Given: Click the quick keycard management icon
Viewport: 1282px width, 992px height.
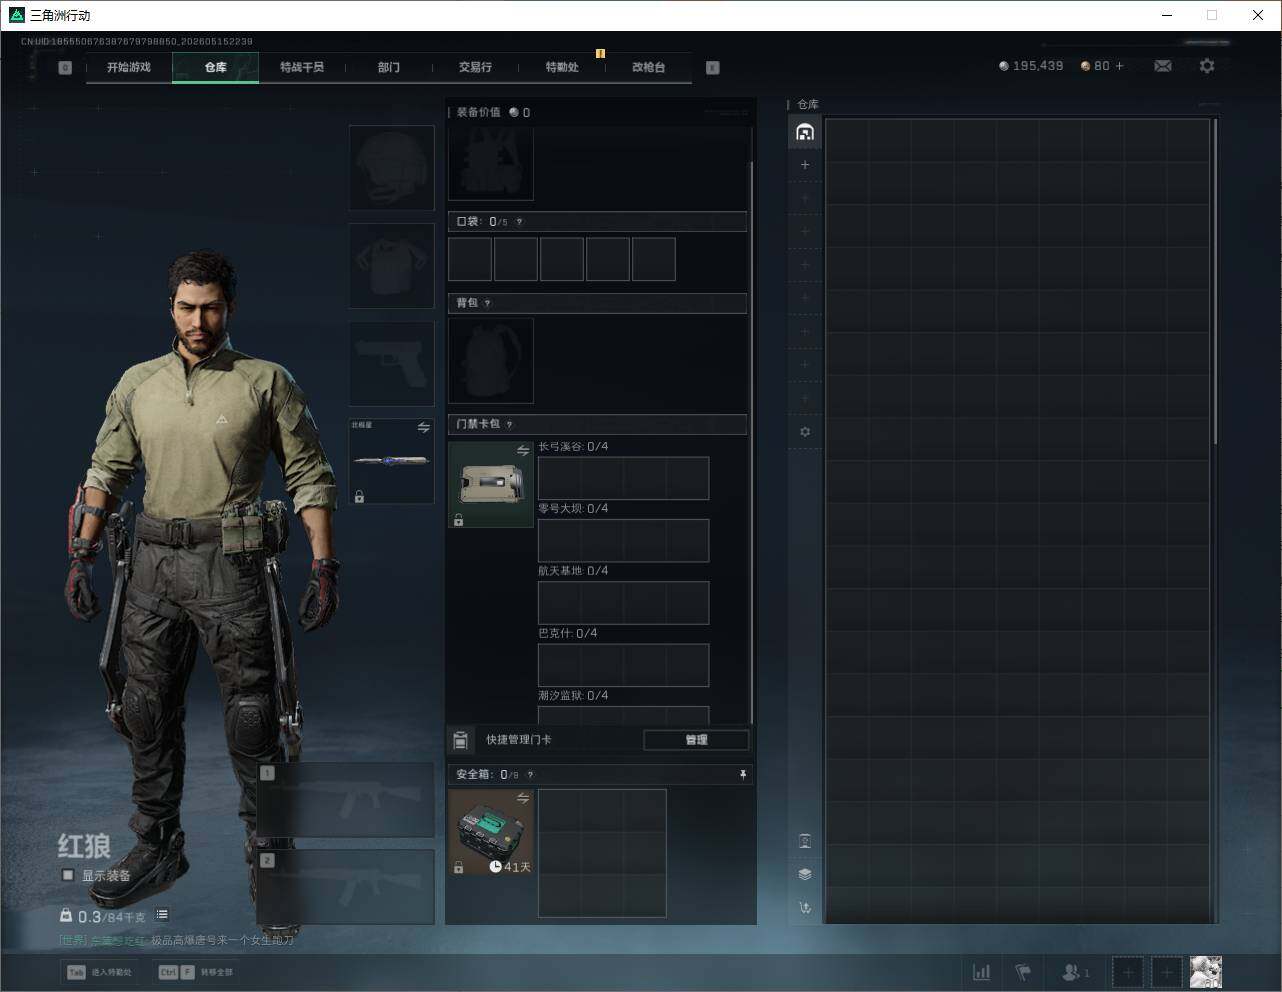Looking at the screenshot, I should (460, 740).
